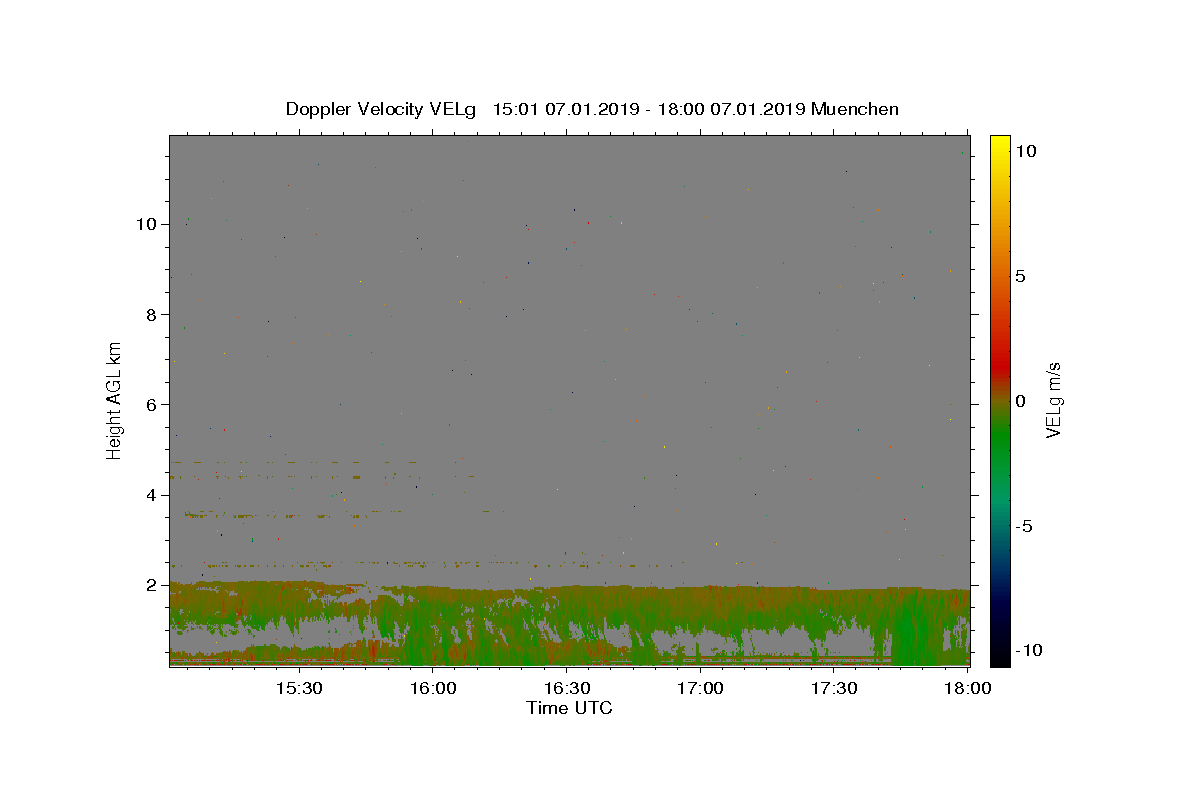Click the colorbar tick label 10

tap(1025, 151)
